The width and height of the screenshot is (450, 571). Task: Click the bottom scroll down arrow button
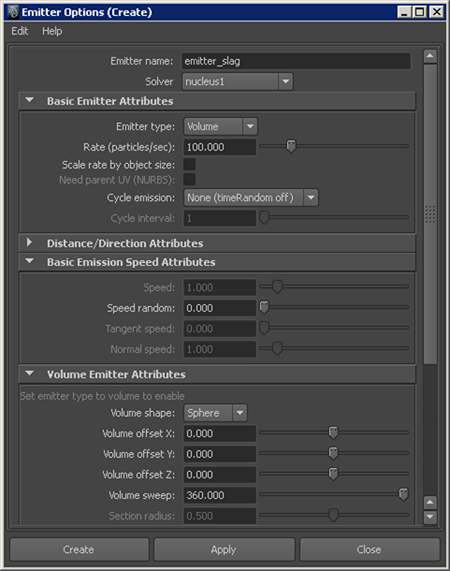click(x=430, y=517)
